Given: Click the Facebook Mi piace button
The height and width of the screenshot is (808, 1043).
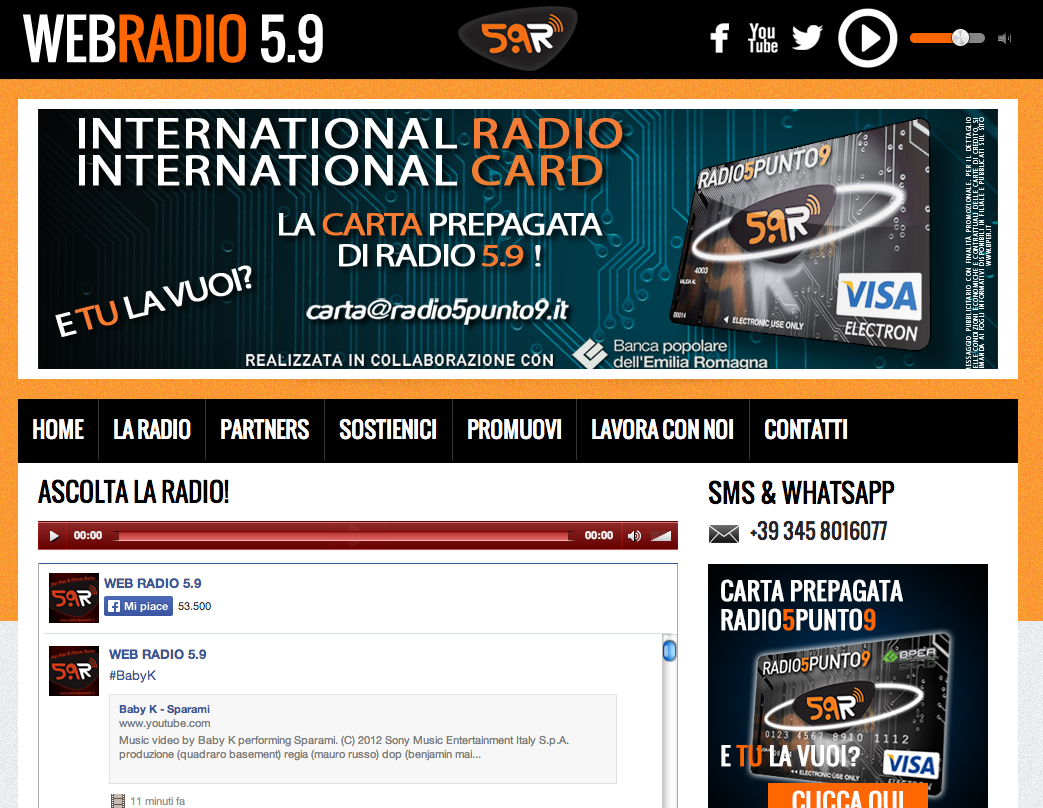Looking at the screenshot, I should click(138, 606).
